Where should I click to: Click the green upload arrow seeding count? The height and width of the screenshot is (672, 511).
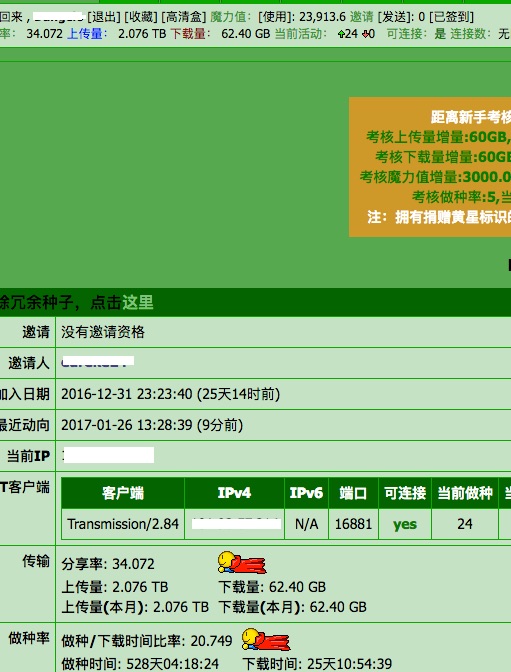tap(348, 33)
